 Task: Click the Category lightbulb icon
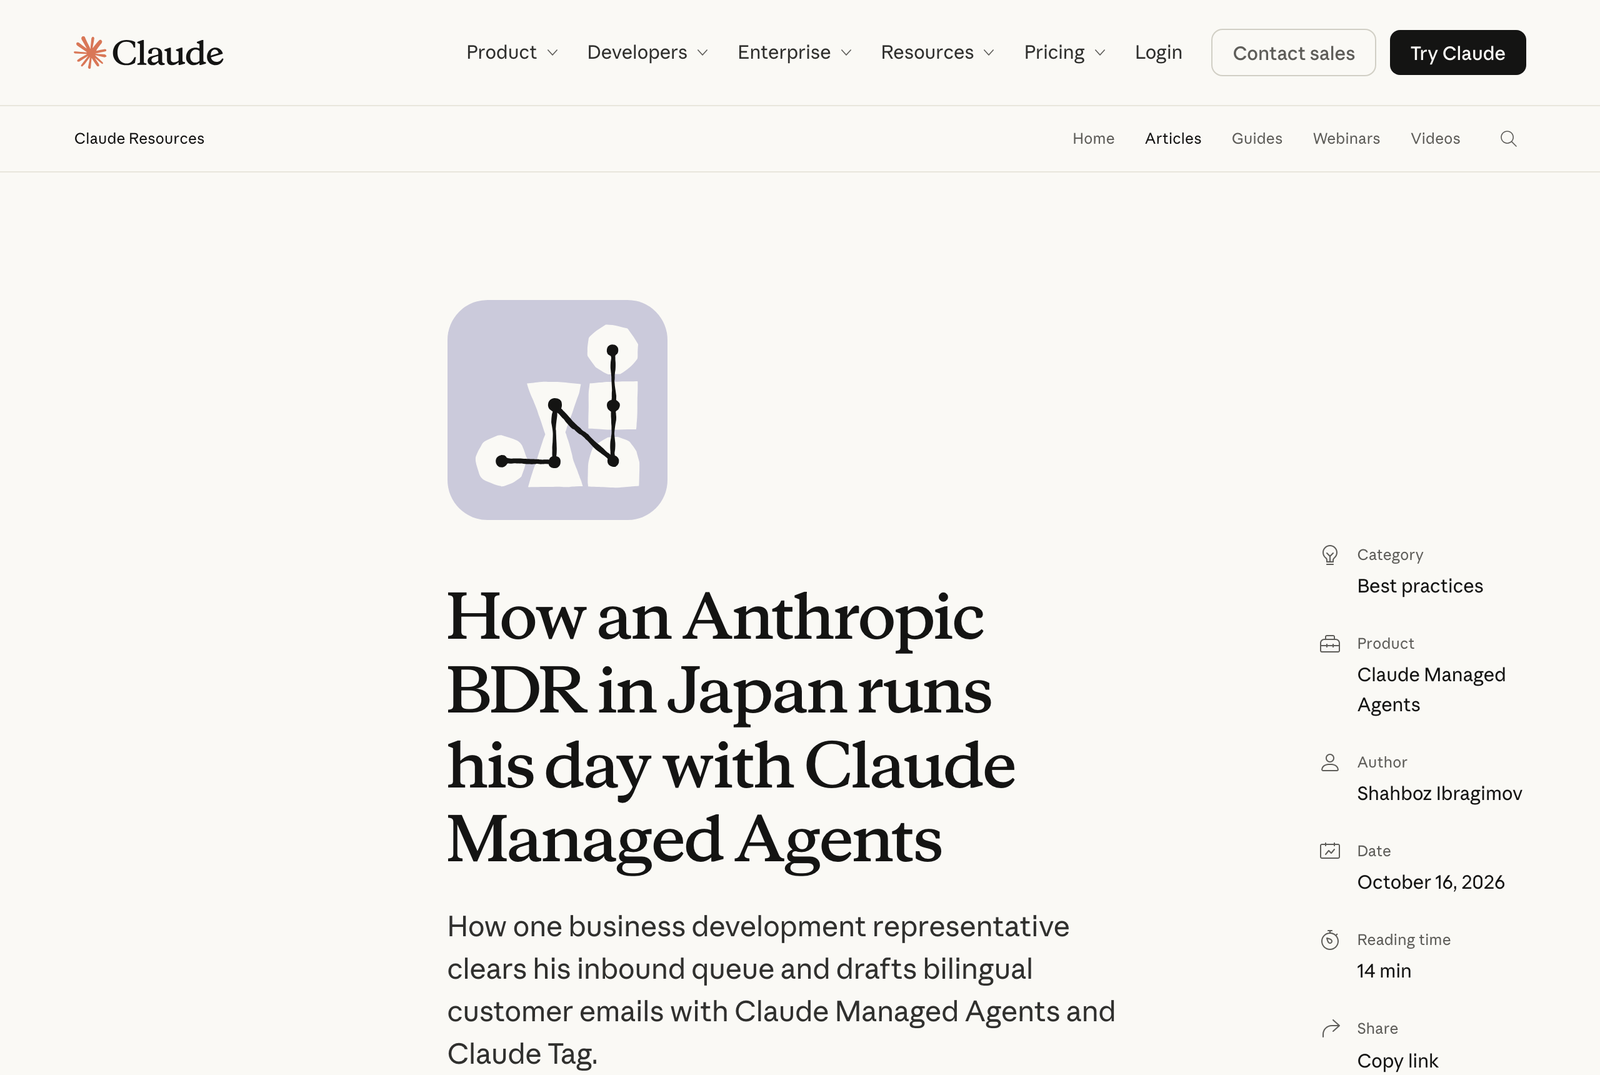point(1330,555)
